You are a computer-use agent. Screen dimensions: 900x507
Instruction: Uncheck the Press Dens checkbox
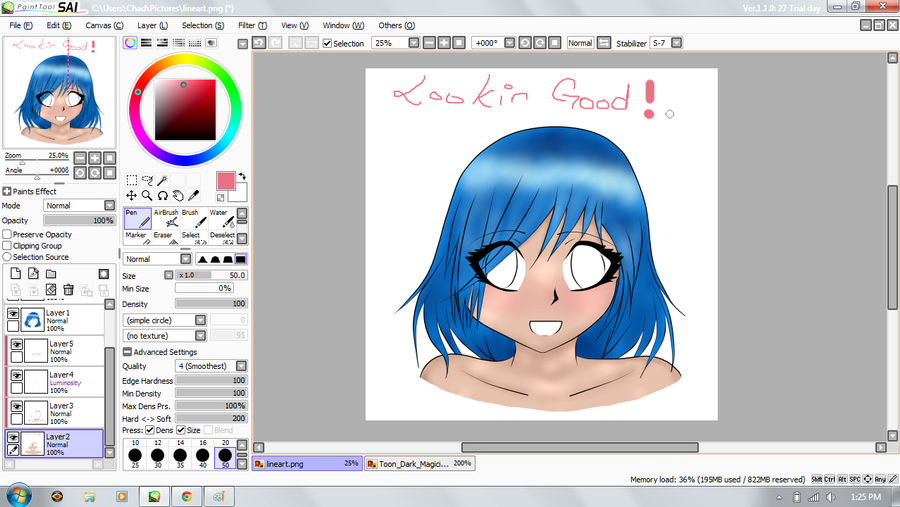click(x=150, y=430)
